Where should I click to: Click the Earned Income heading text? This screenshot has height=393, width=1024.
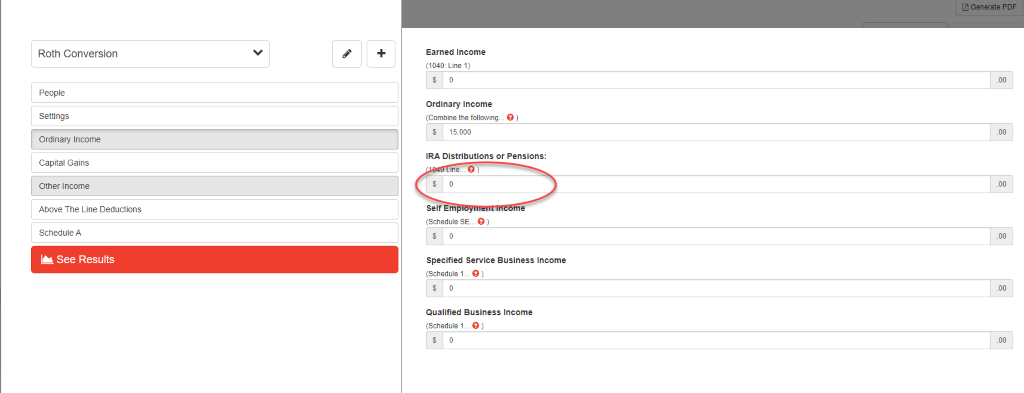(455, 52)
